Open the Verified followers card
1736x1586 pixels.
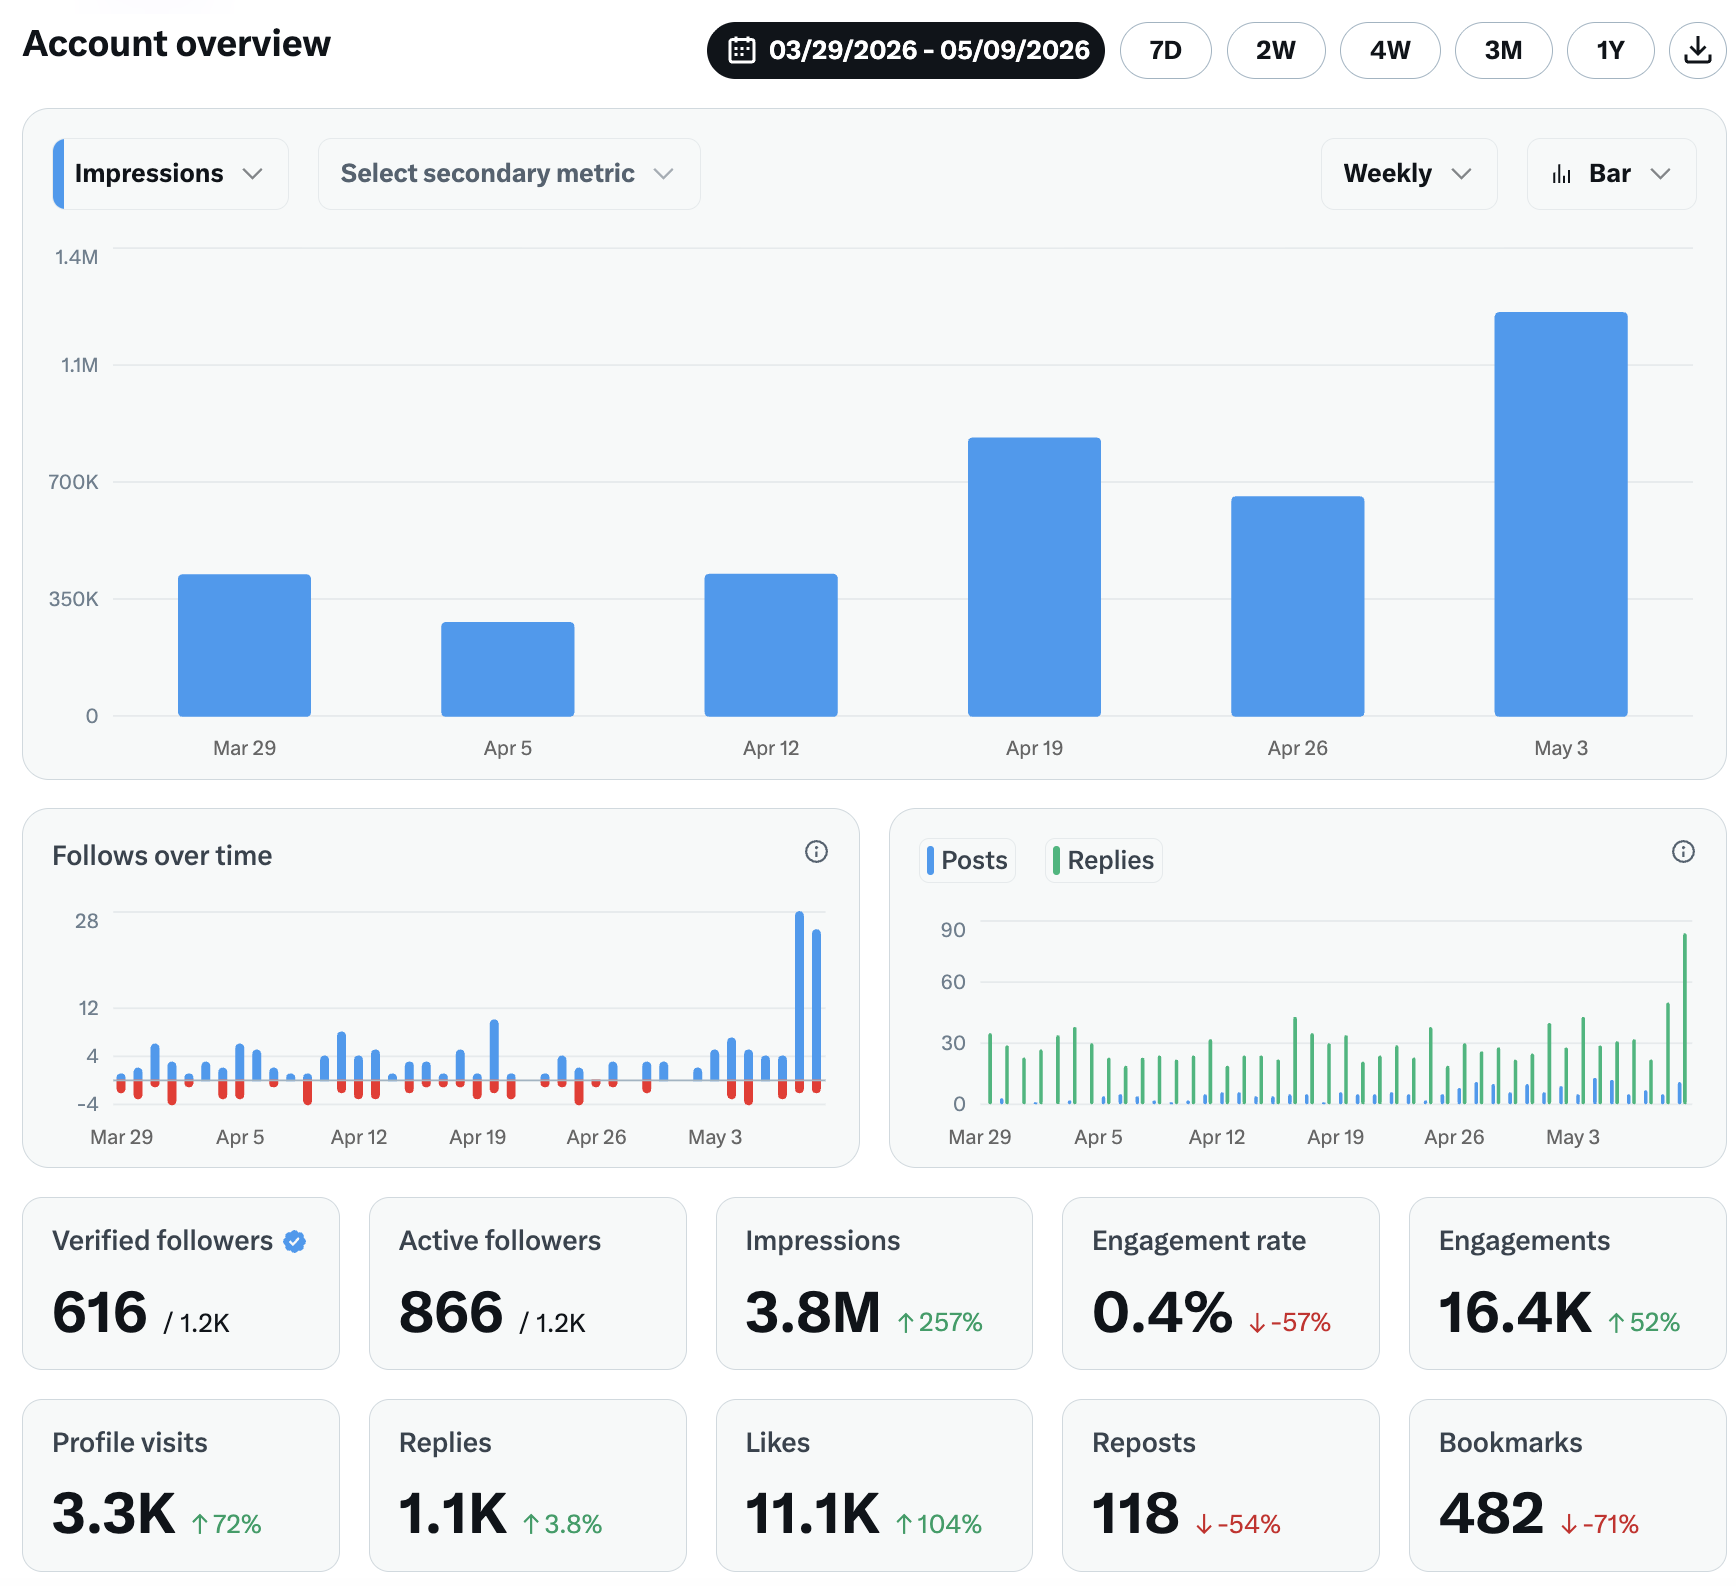coord(181,1283)
